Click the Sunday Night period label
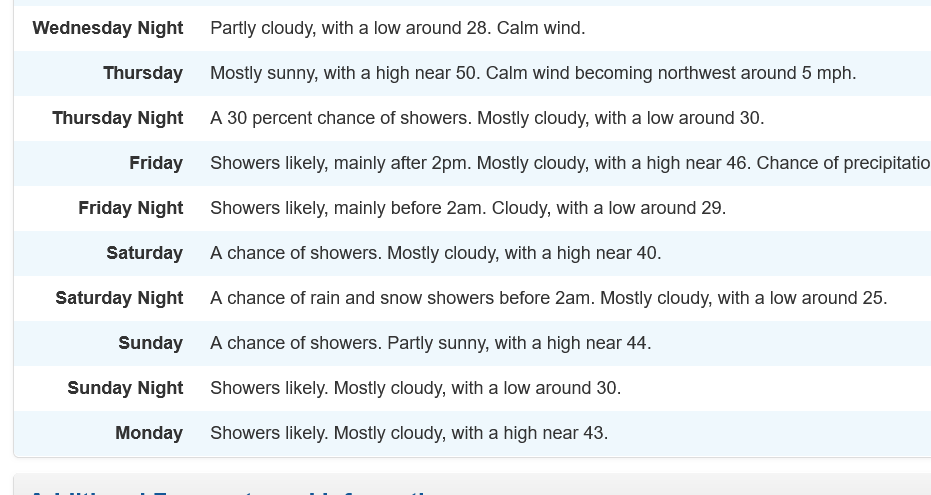931x495 pixels. pos(125,388)
